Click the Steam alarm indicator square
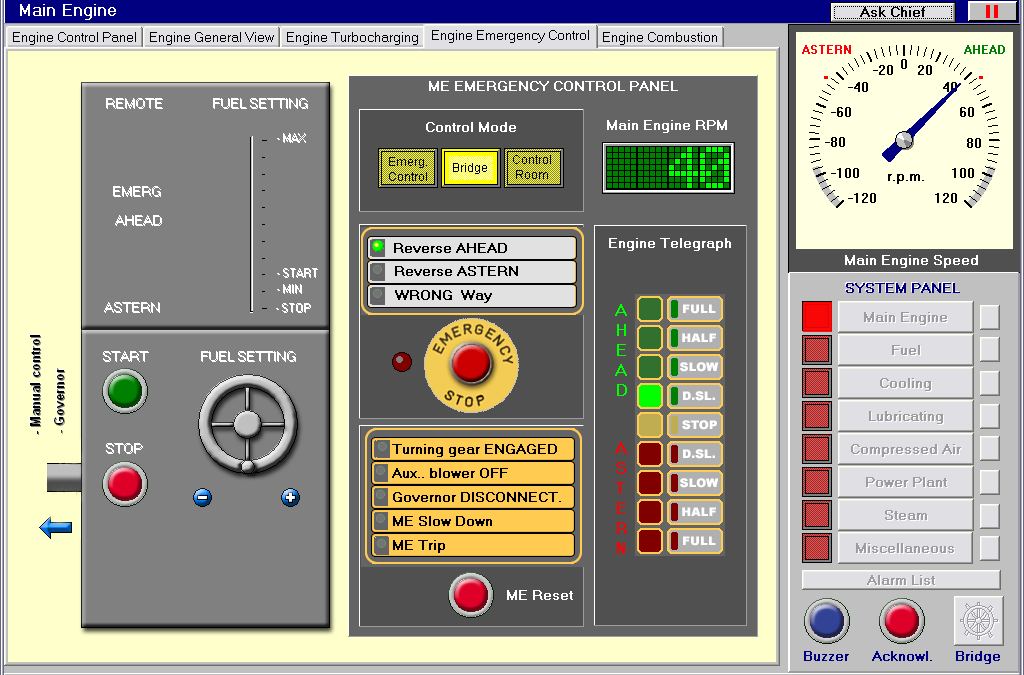1024x675 pixels. point(817,515)
